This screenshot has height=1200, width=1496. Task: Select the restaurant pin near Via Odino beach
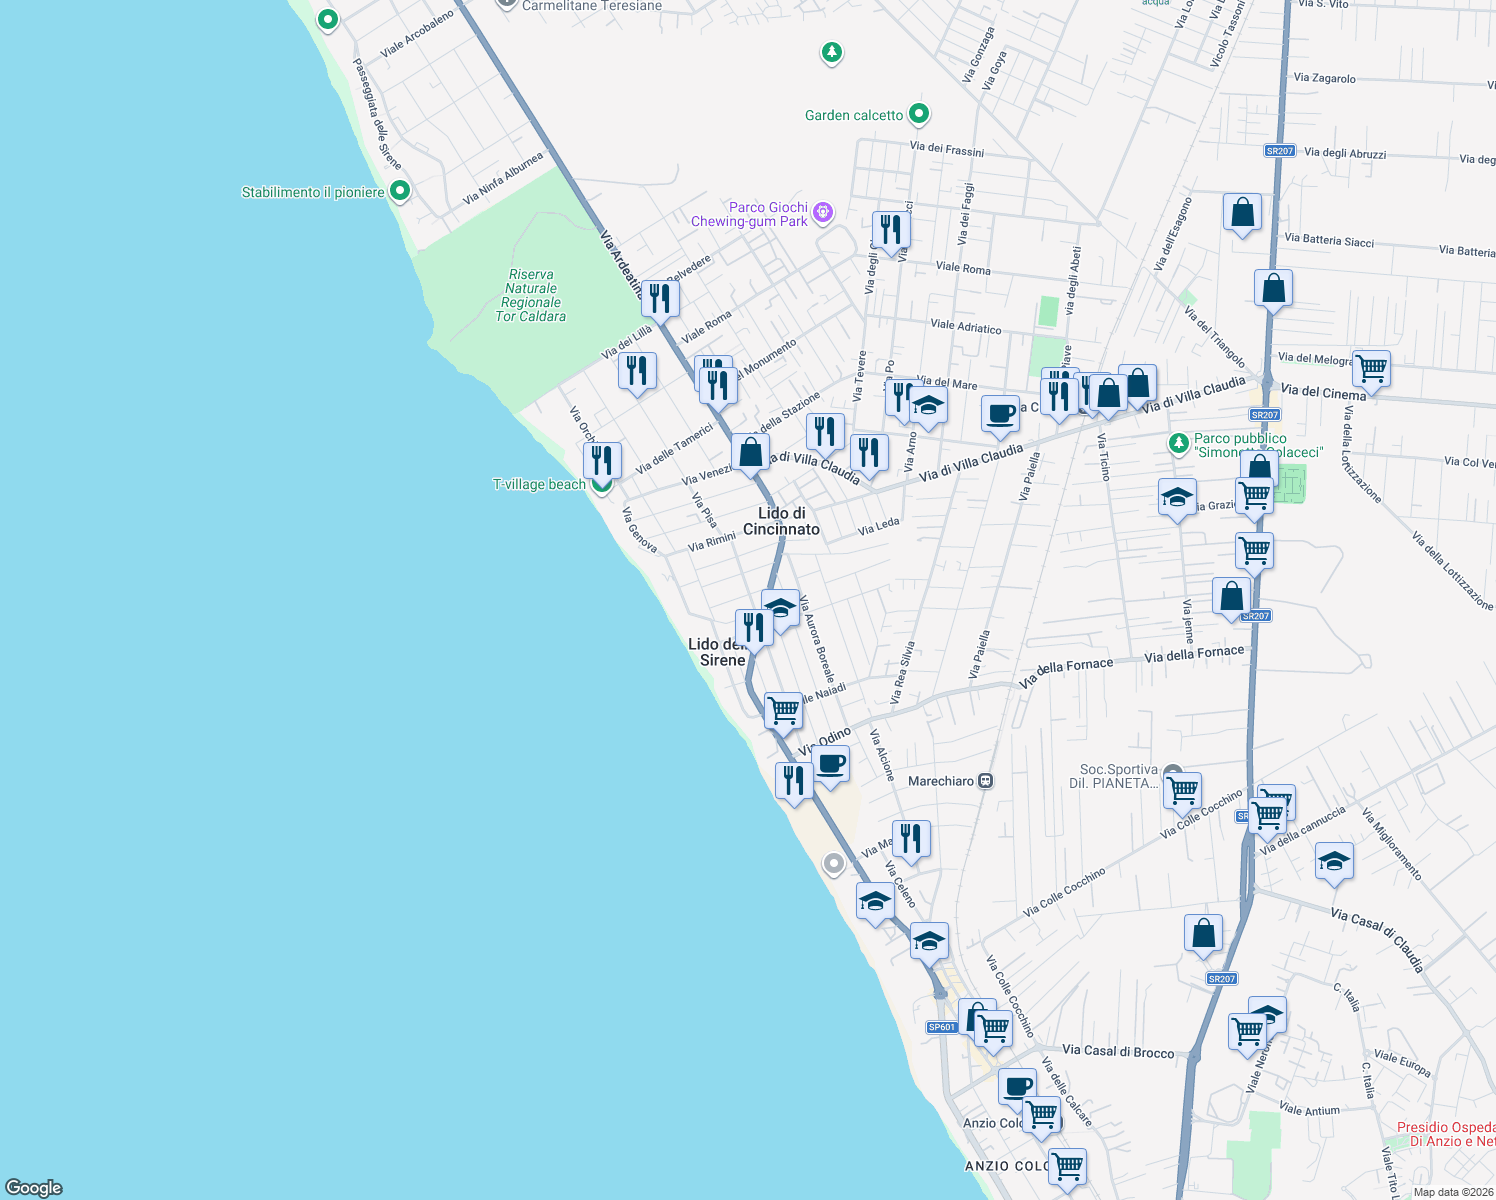(x=794, y=778)
